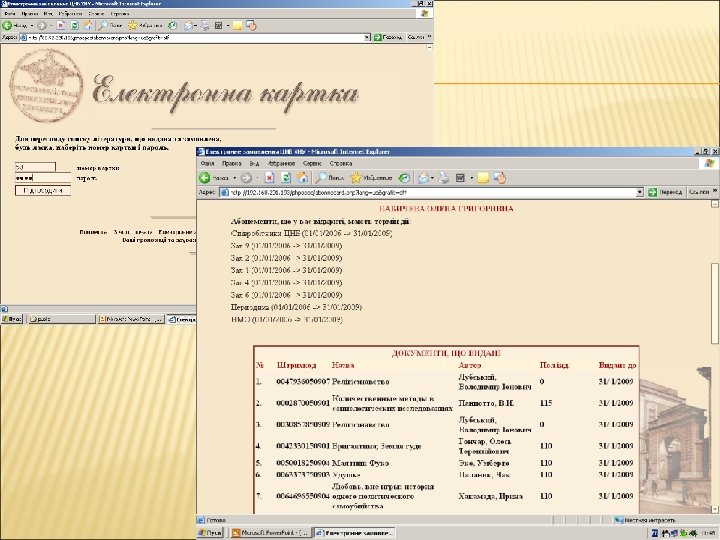Open Mail dropdown arrow in front IE toolbar

(432, 178)
